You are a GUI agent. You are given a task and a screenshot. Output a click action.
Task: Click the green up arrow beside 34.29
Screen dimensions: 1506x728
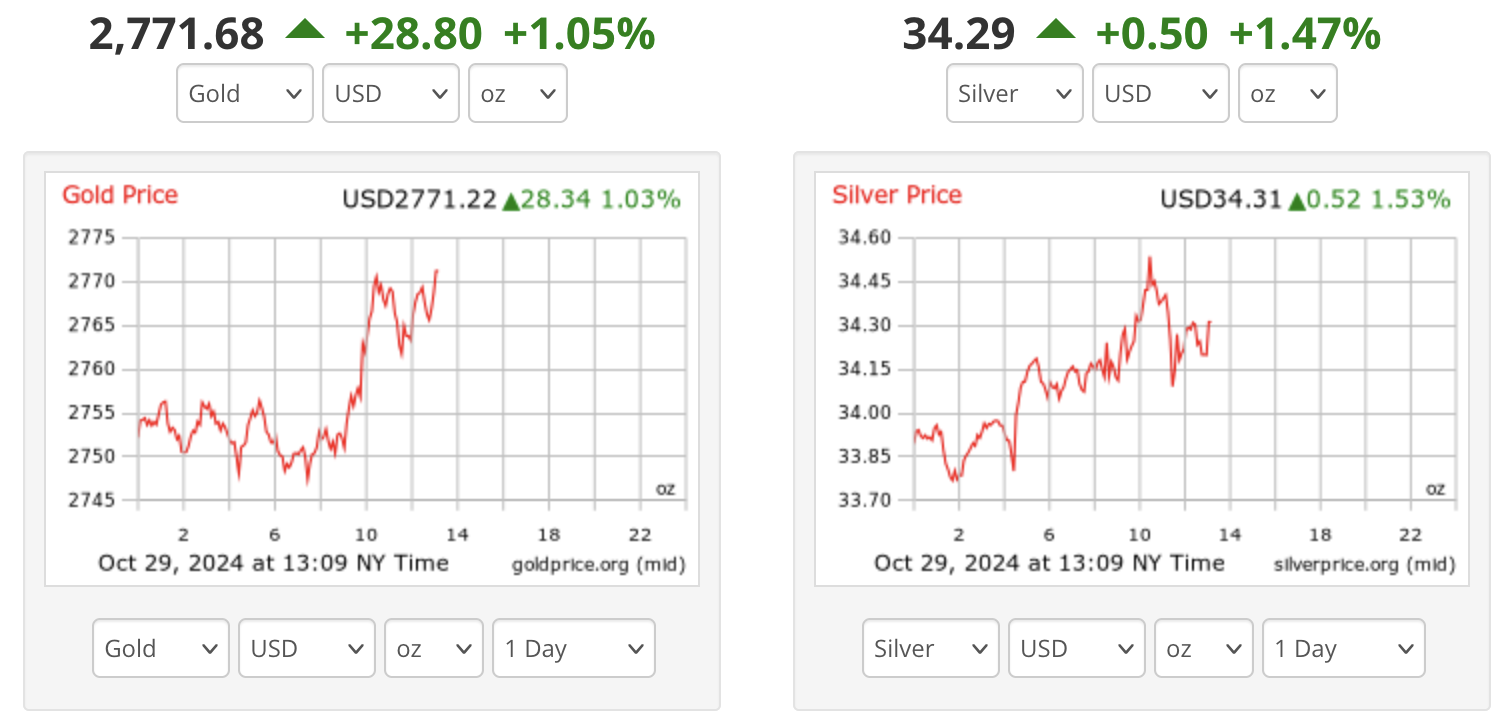click(x=1056, y=30)
